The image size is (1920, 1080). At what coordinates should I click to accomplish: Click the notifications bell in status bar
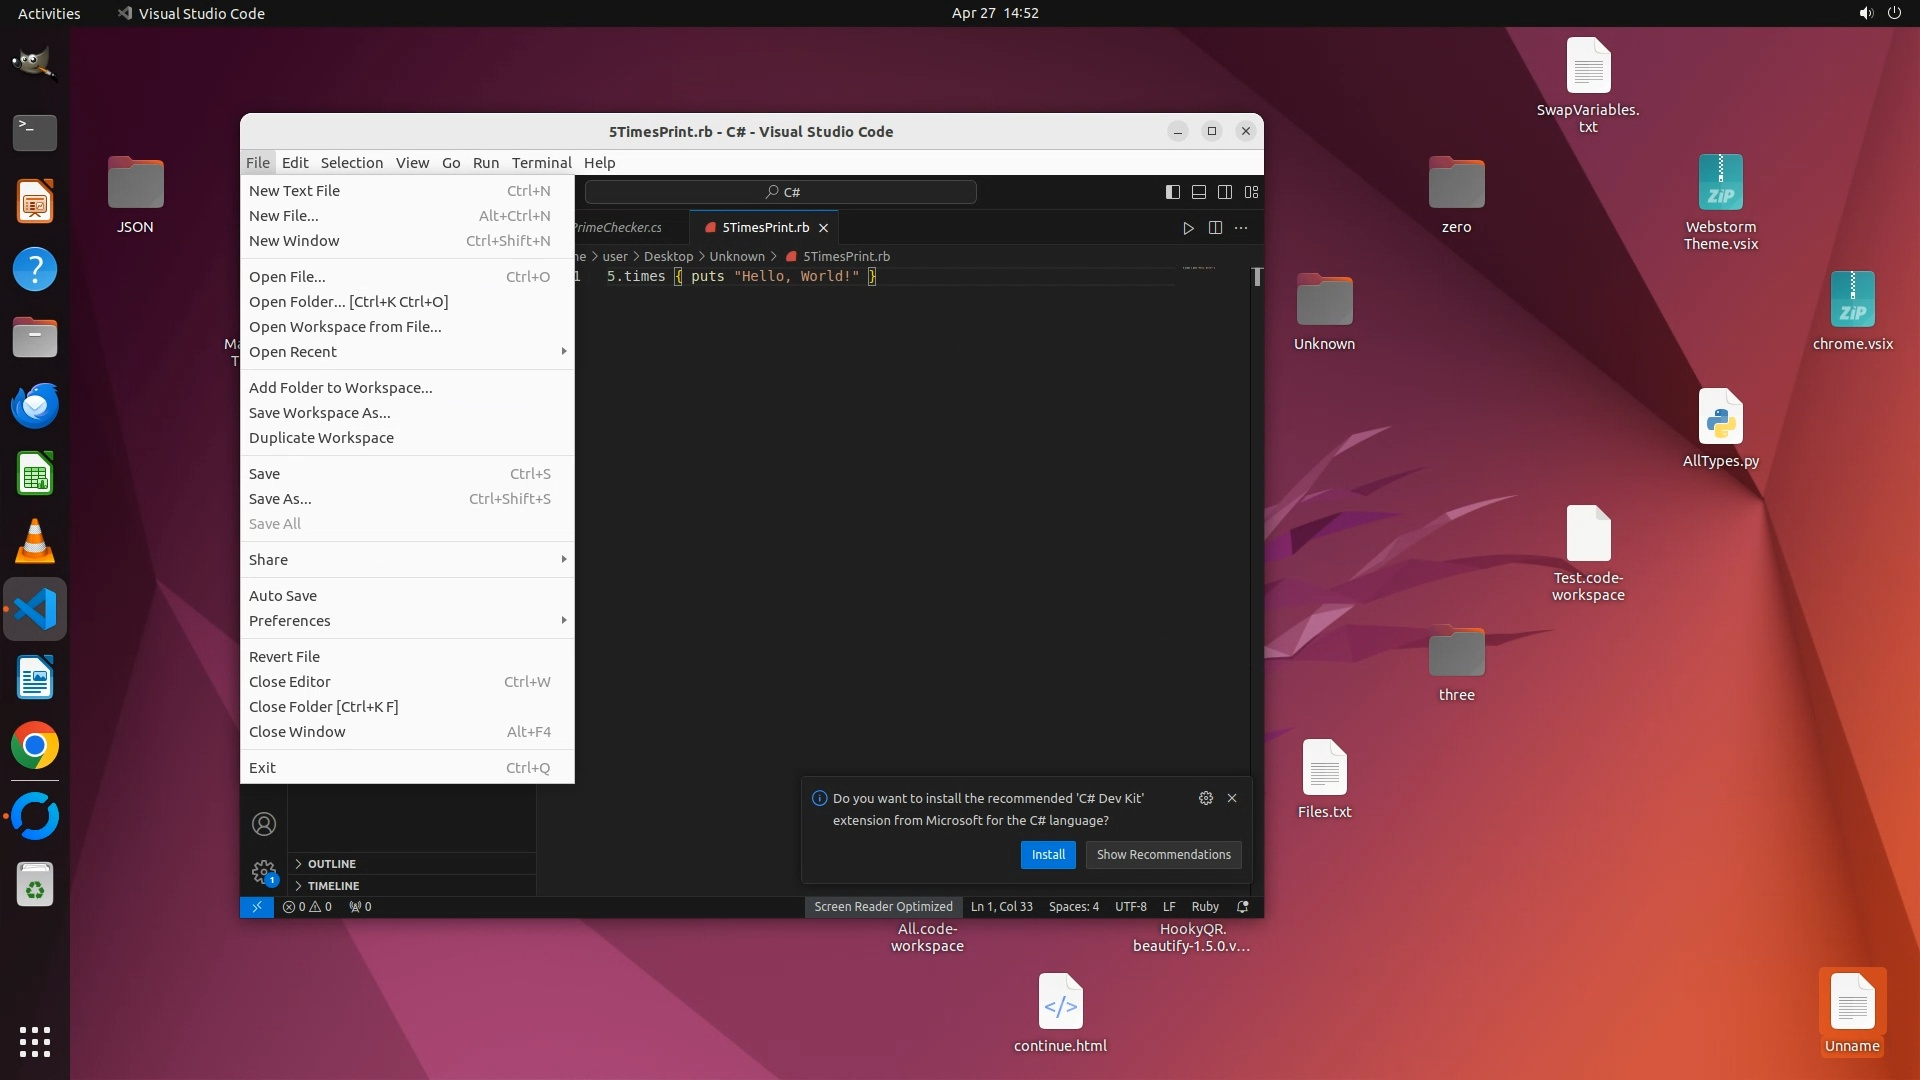tap(1243, 907)
